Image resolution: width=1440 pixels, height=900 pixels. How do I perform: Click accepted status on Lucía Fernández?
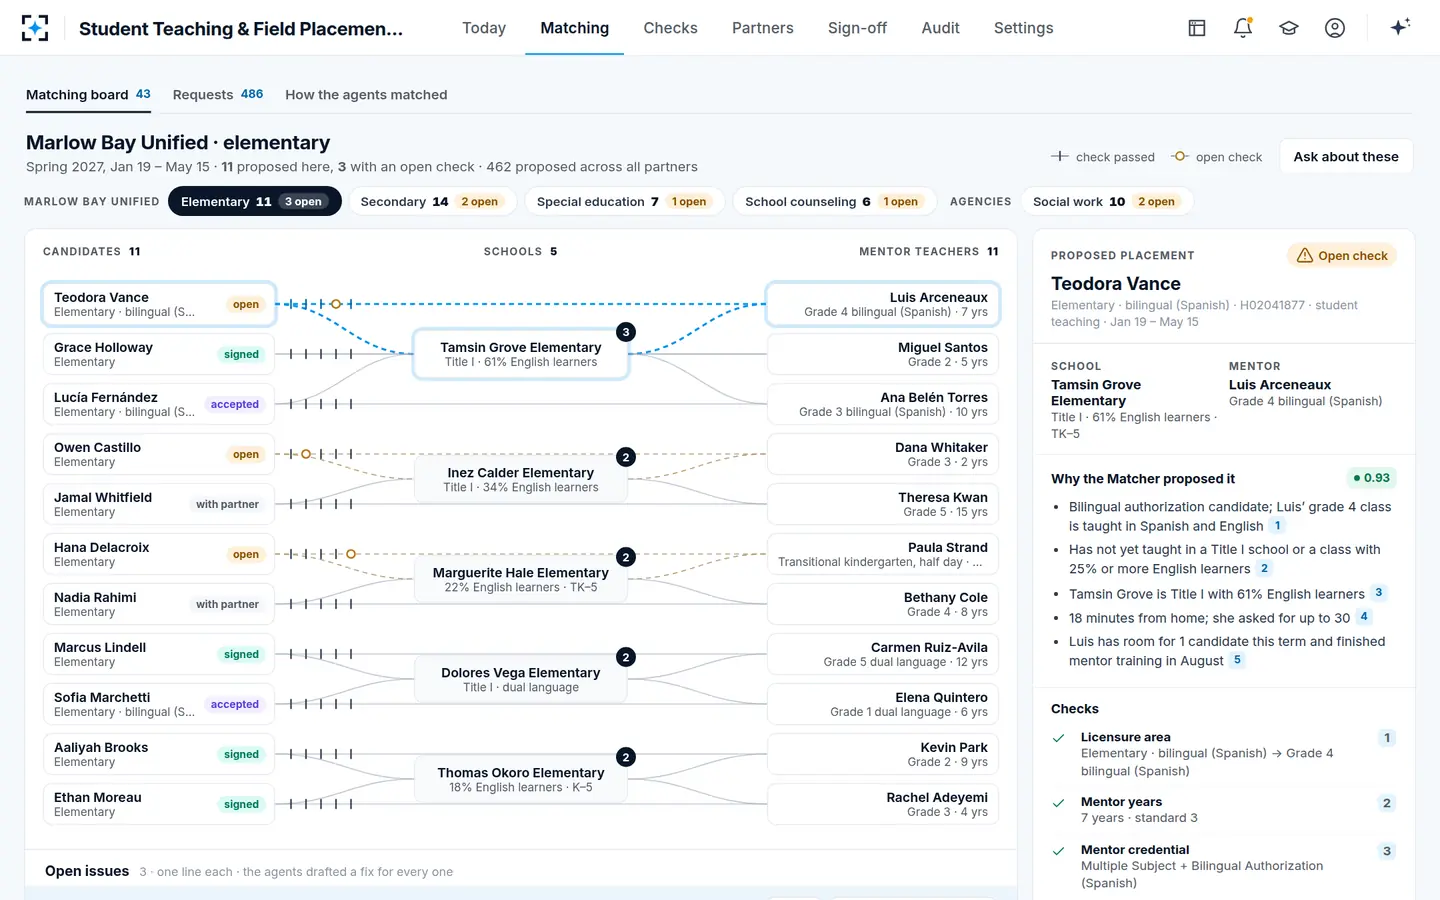(235, 404)
